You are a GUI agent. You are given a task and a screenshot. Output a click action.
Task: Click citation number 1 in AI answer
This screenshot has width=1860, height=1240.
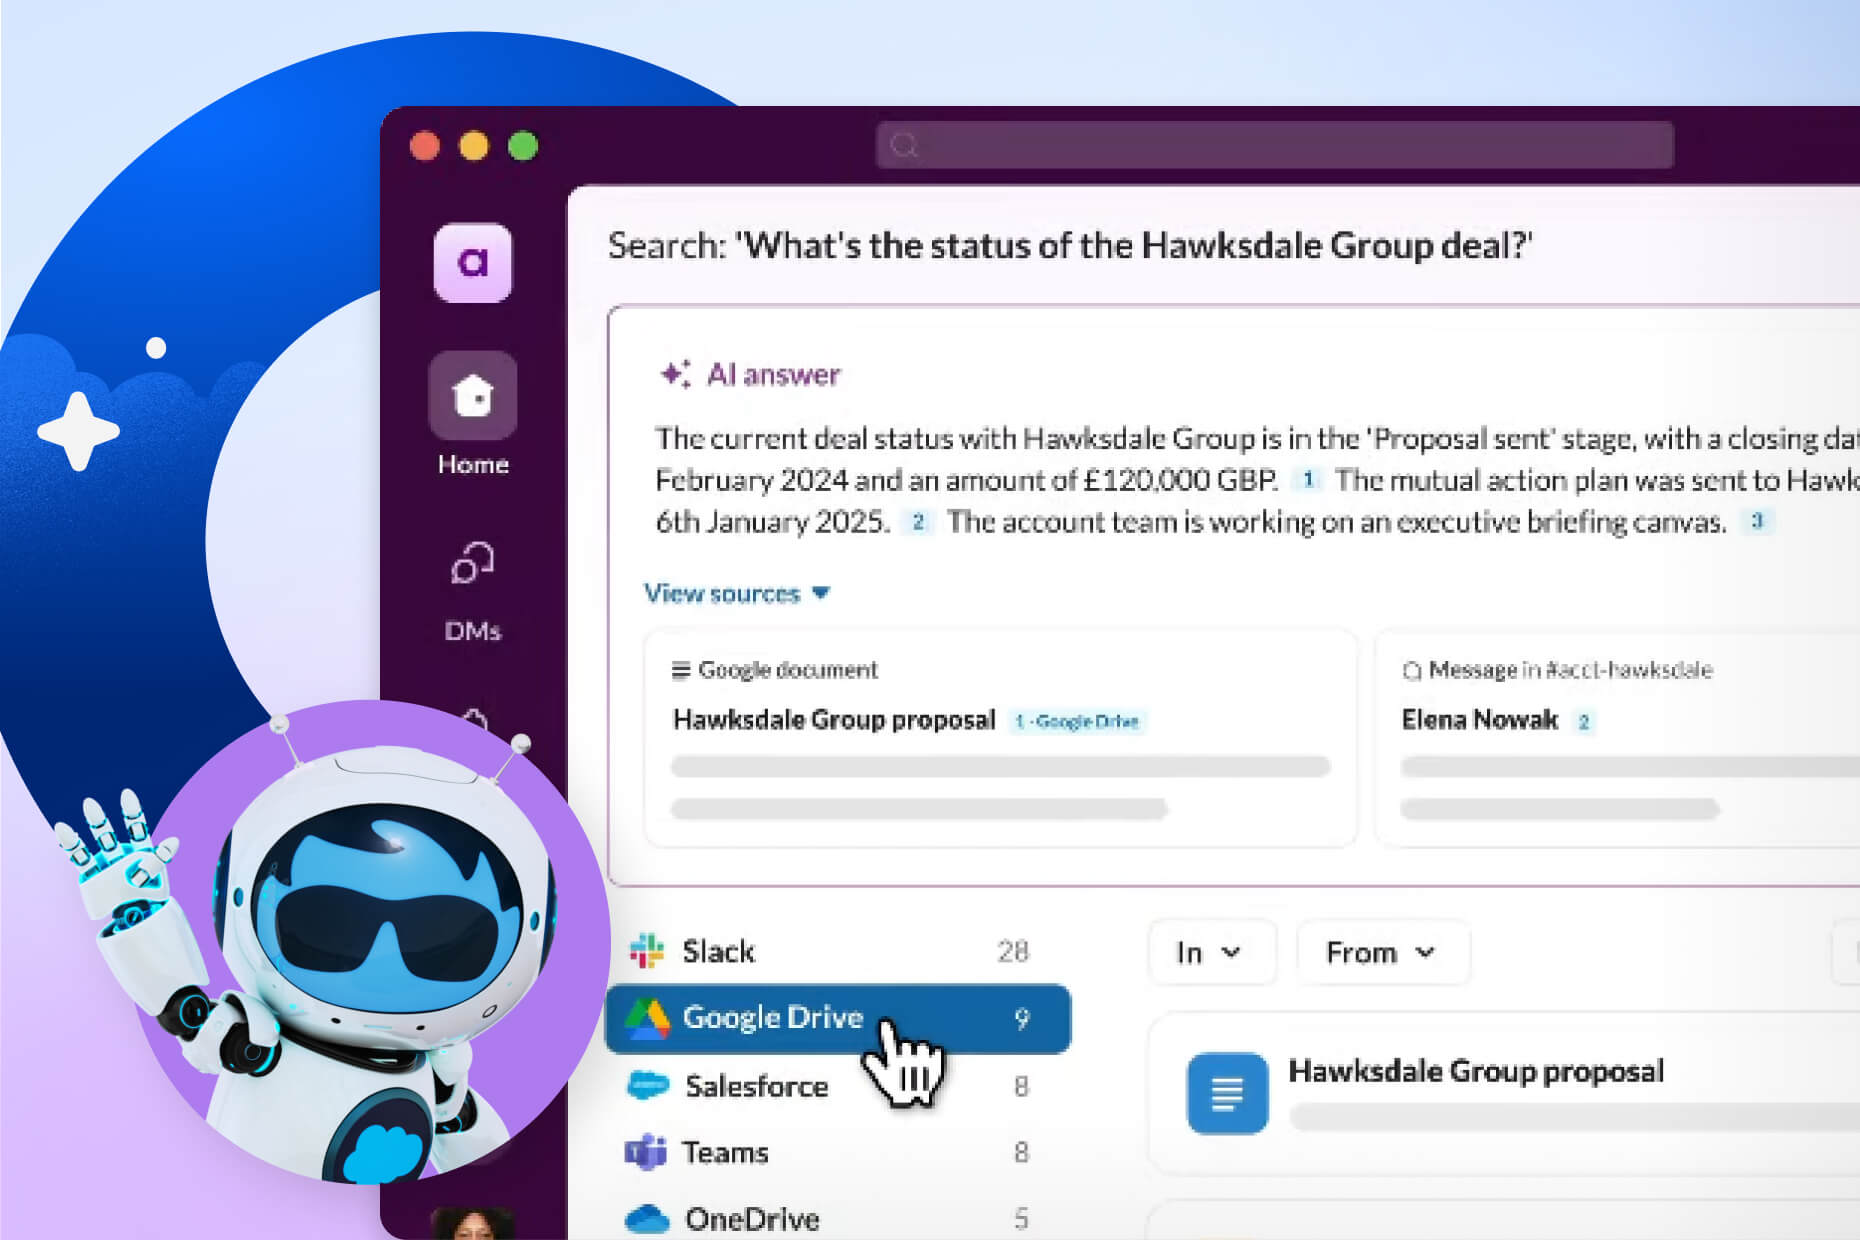1307,480
